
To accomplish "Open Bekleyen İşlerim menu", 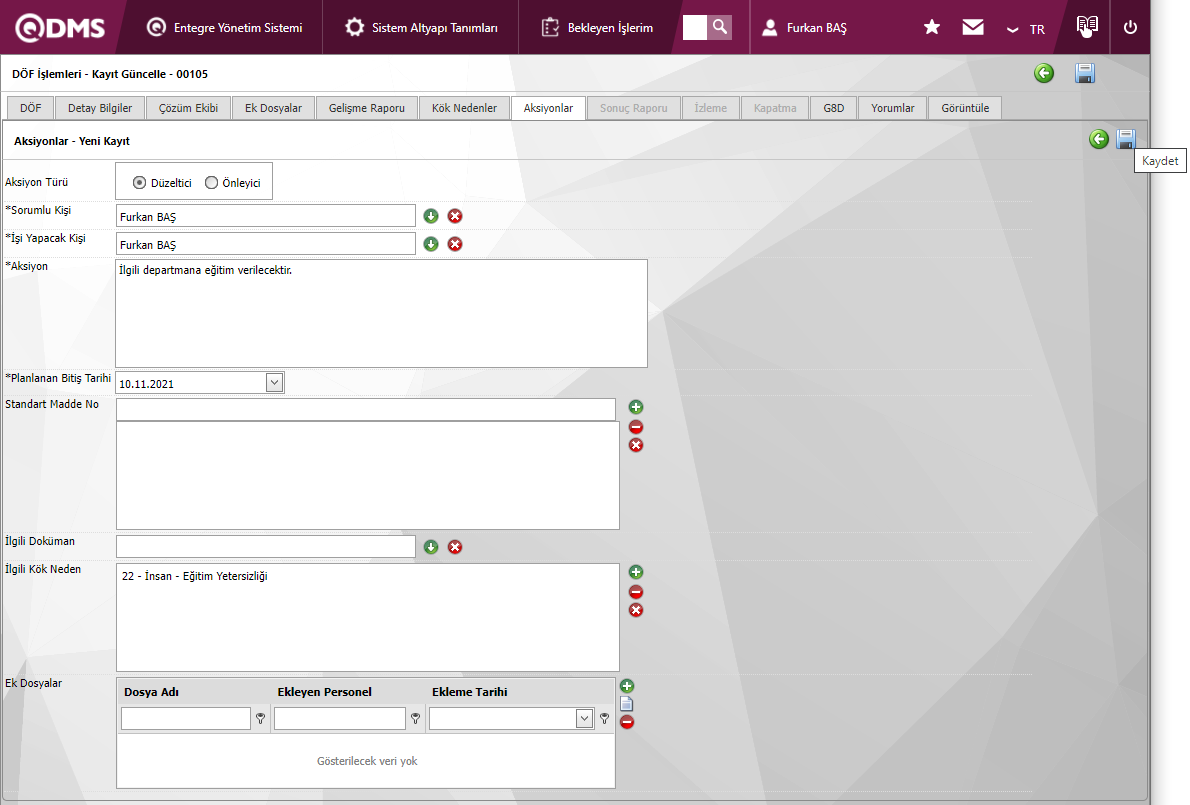I will tap(597, 27).
